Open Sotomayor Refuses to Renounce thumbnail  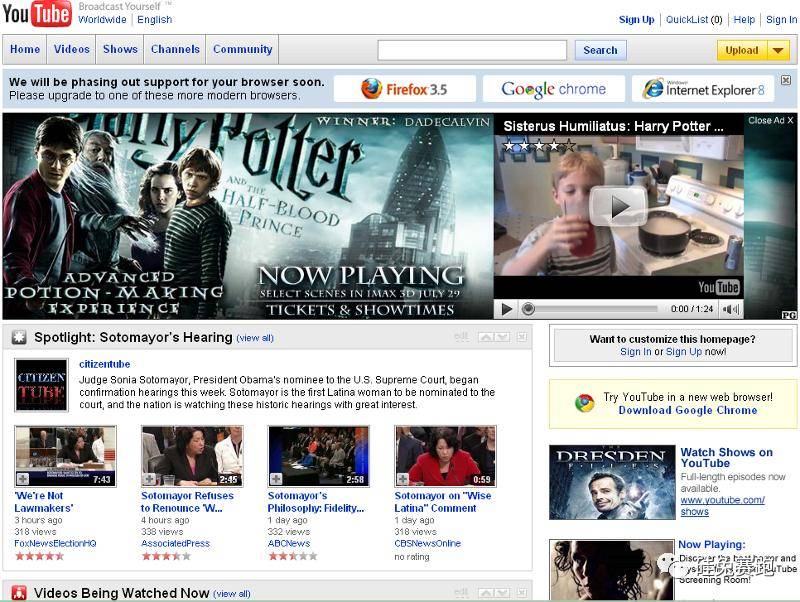coord(192,456)
